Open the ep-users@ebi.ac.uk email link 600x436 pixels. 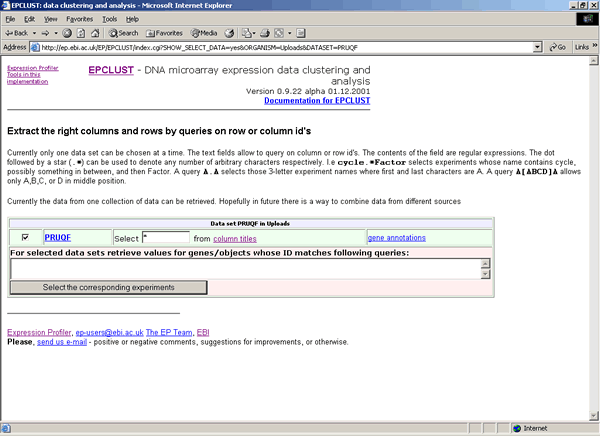coord(109,332)
